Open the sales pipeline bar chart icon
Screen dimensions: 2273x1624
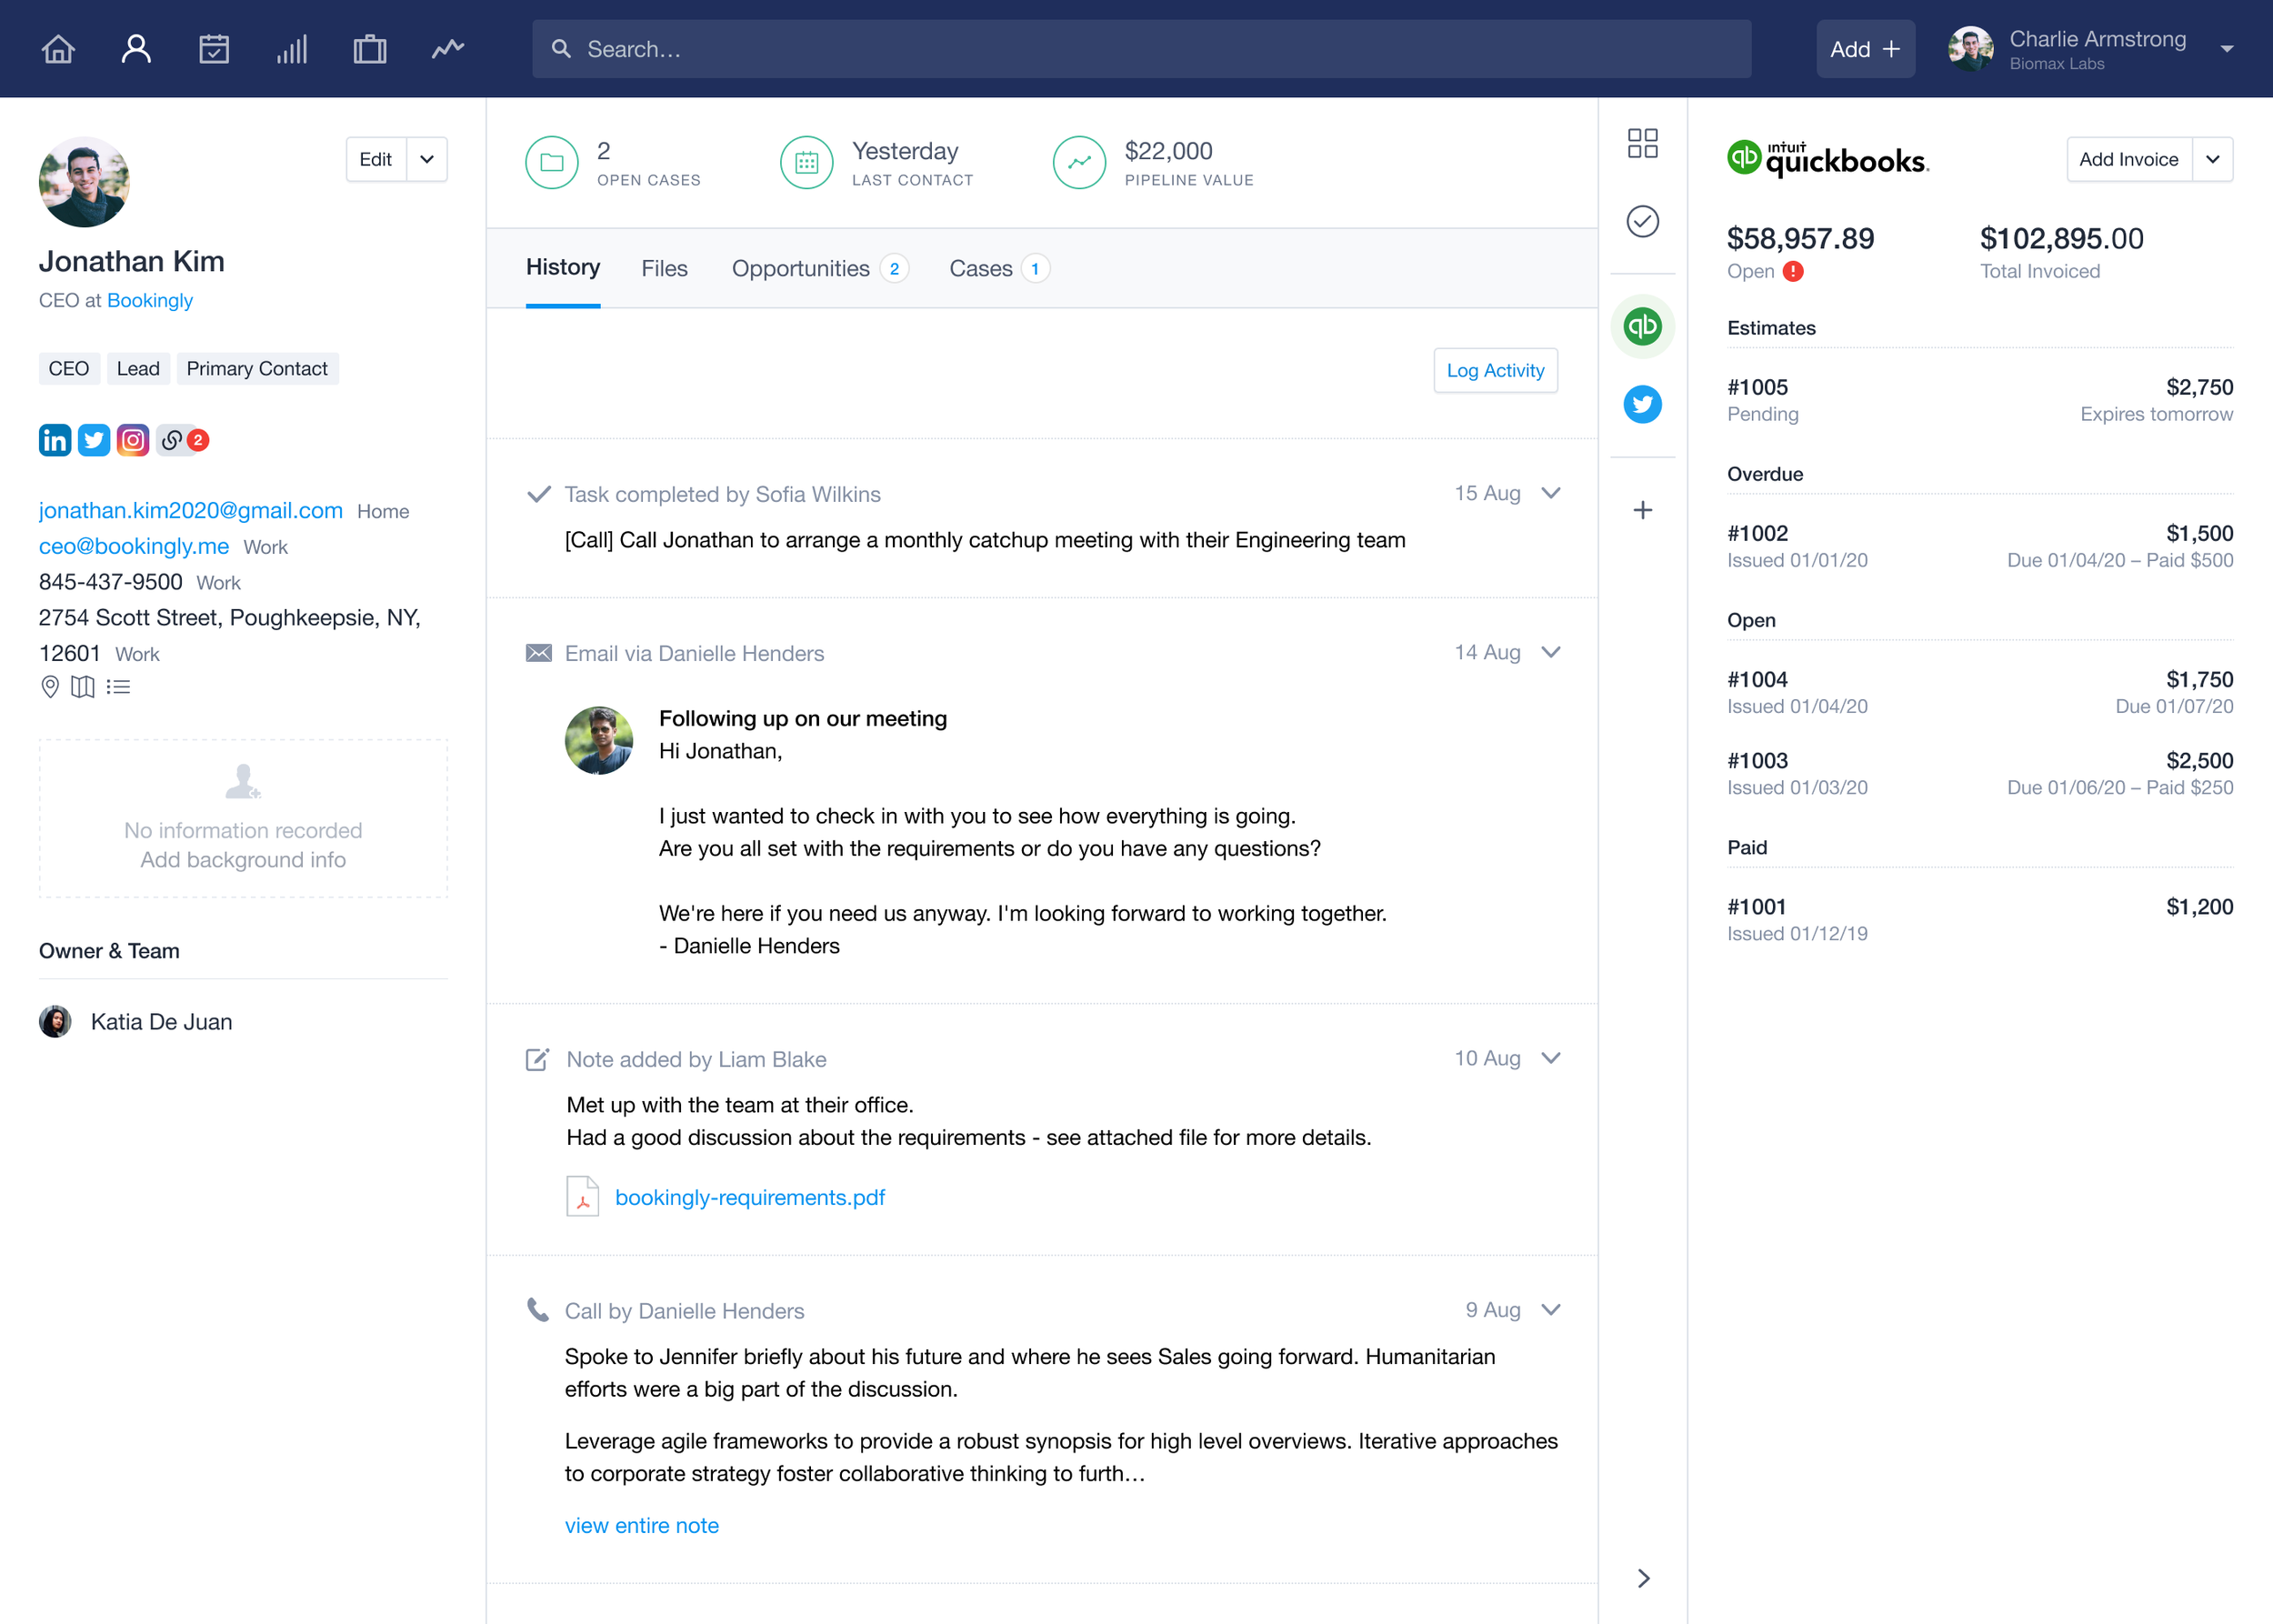click(292, 49)
